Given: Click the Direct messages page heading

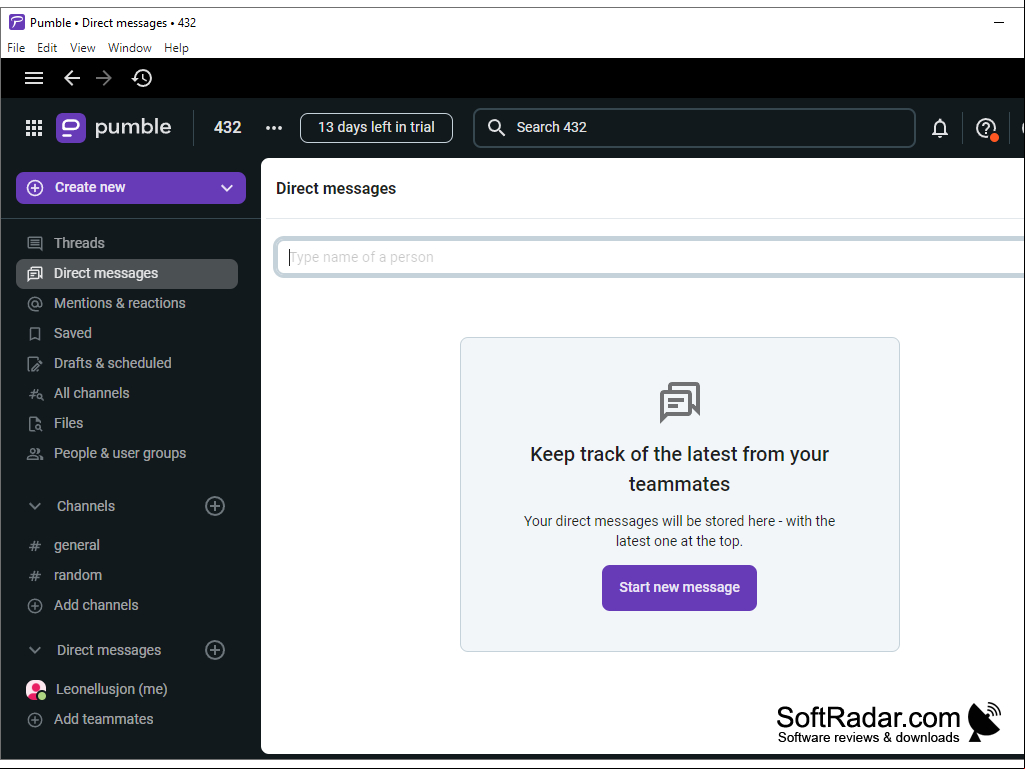Looking at the screenshot, I should coord(336,188).
